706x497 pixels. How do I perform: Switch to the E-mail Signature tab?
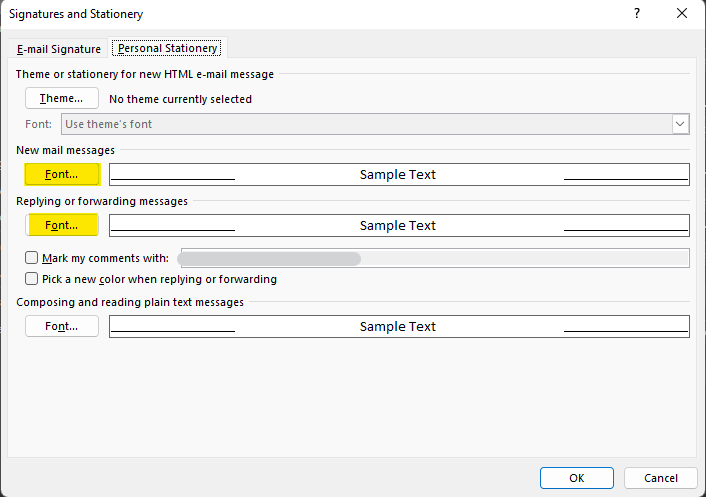(59, 49)
